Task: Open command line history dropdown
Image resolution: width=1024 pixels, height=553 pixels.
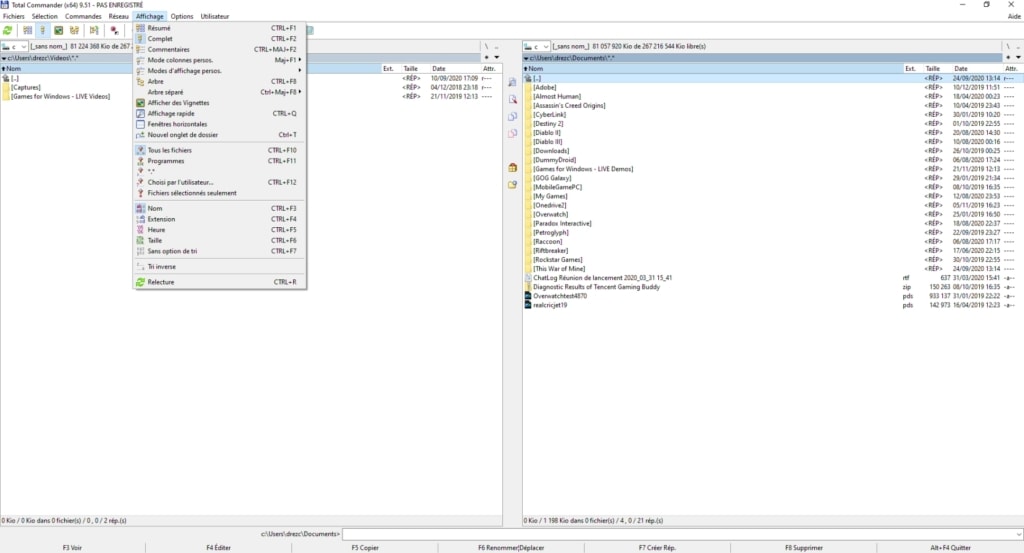Action: [1018, 534]
